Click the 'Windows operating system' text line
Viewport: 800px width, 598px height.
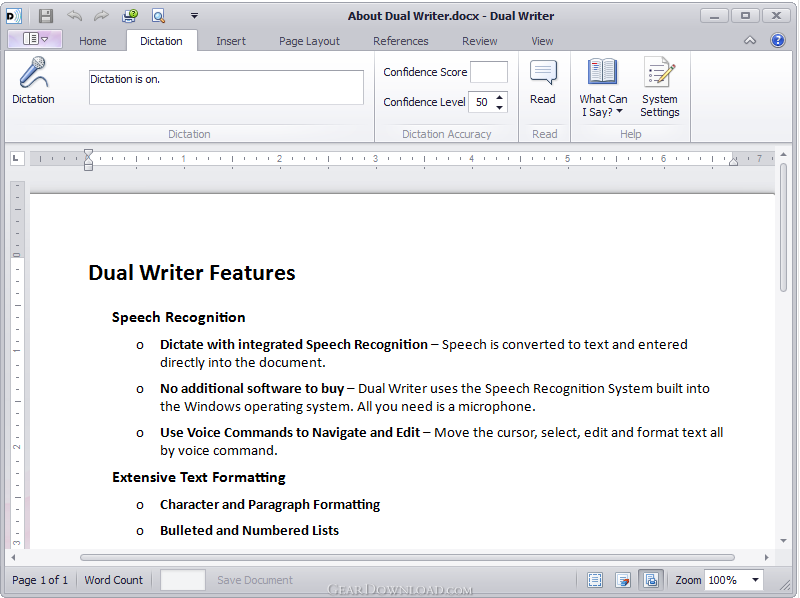pyautogui.click(x=348, y=407)
